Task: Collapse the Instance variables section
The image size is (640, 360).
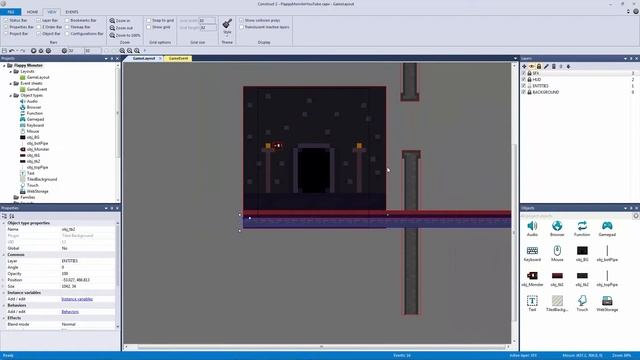Action: (x=4, y=293)
